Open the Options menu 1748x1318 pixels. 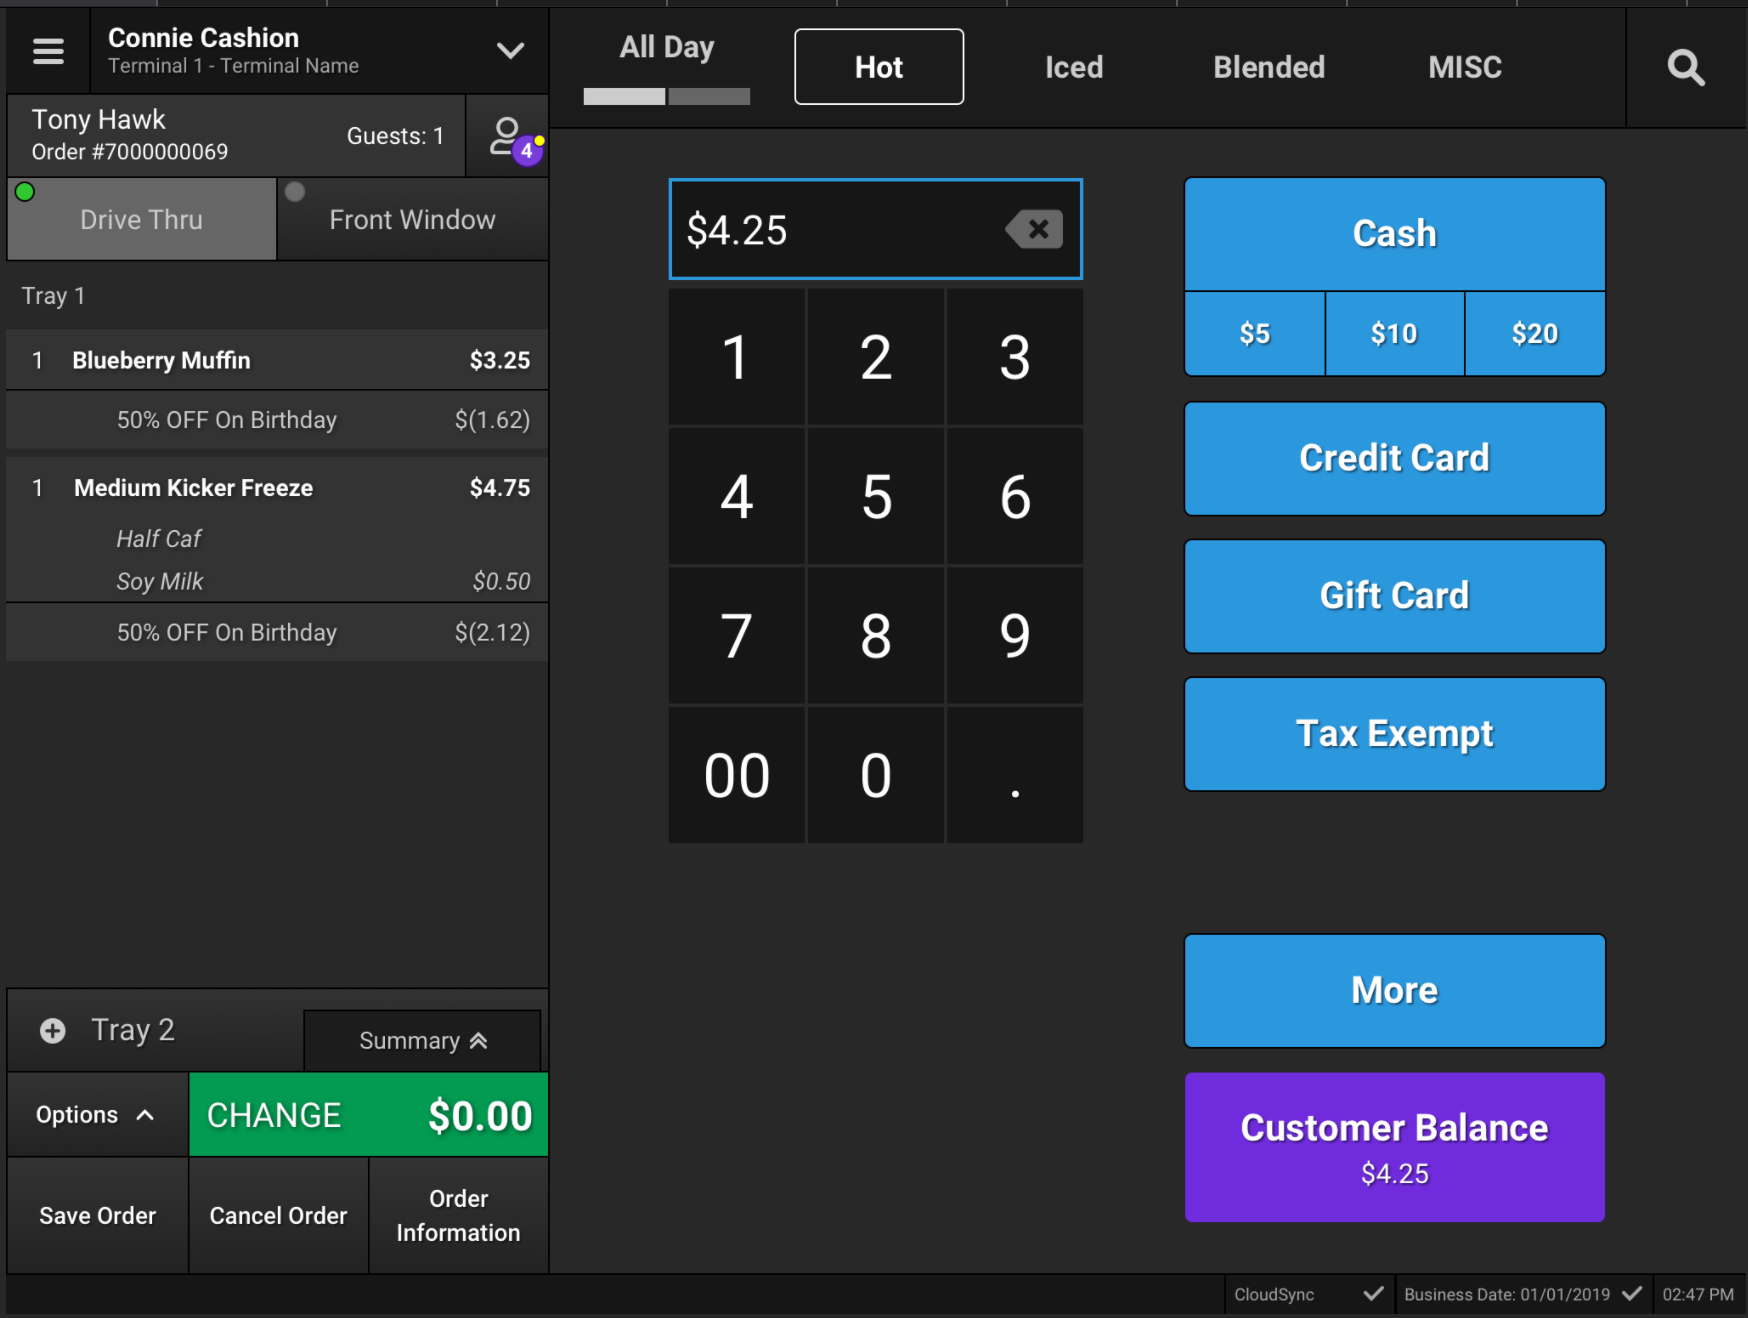point(96,1115)
